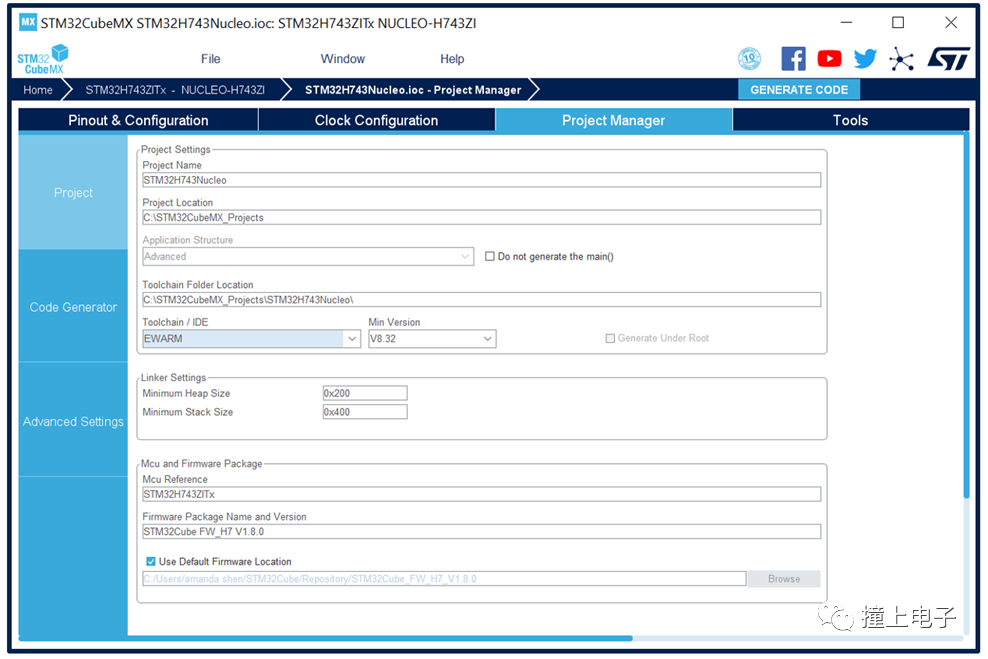Go to Home breadcrumb
988x659 pixels.
[x=38, y=89]
